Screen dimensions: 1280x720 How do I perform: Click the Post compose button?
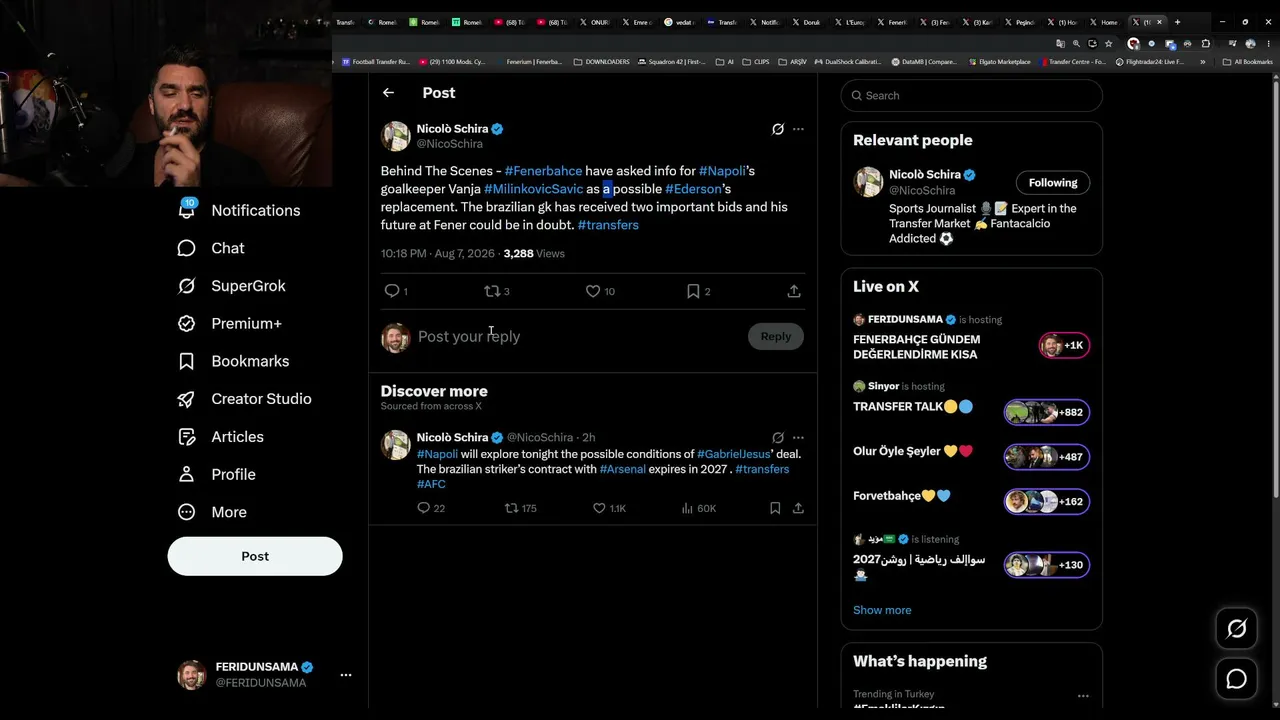[x=255, y=556]
